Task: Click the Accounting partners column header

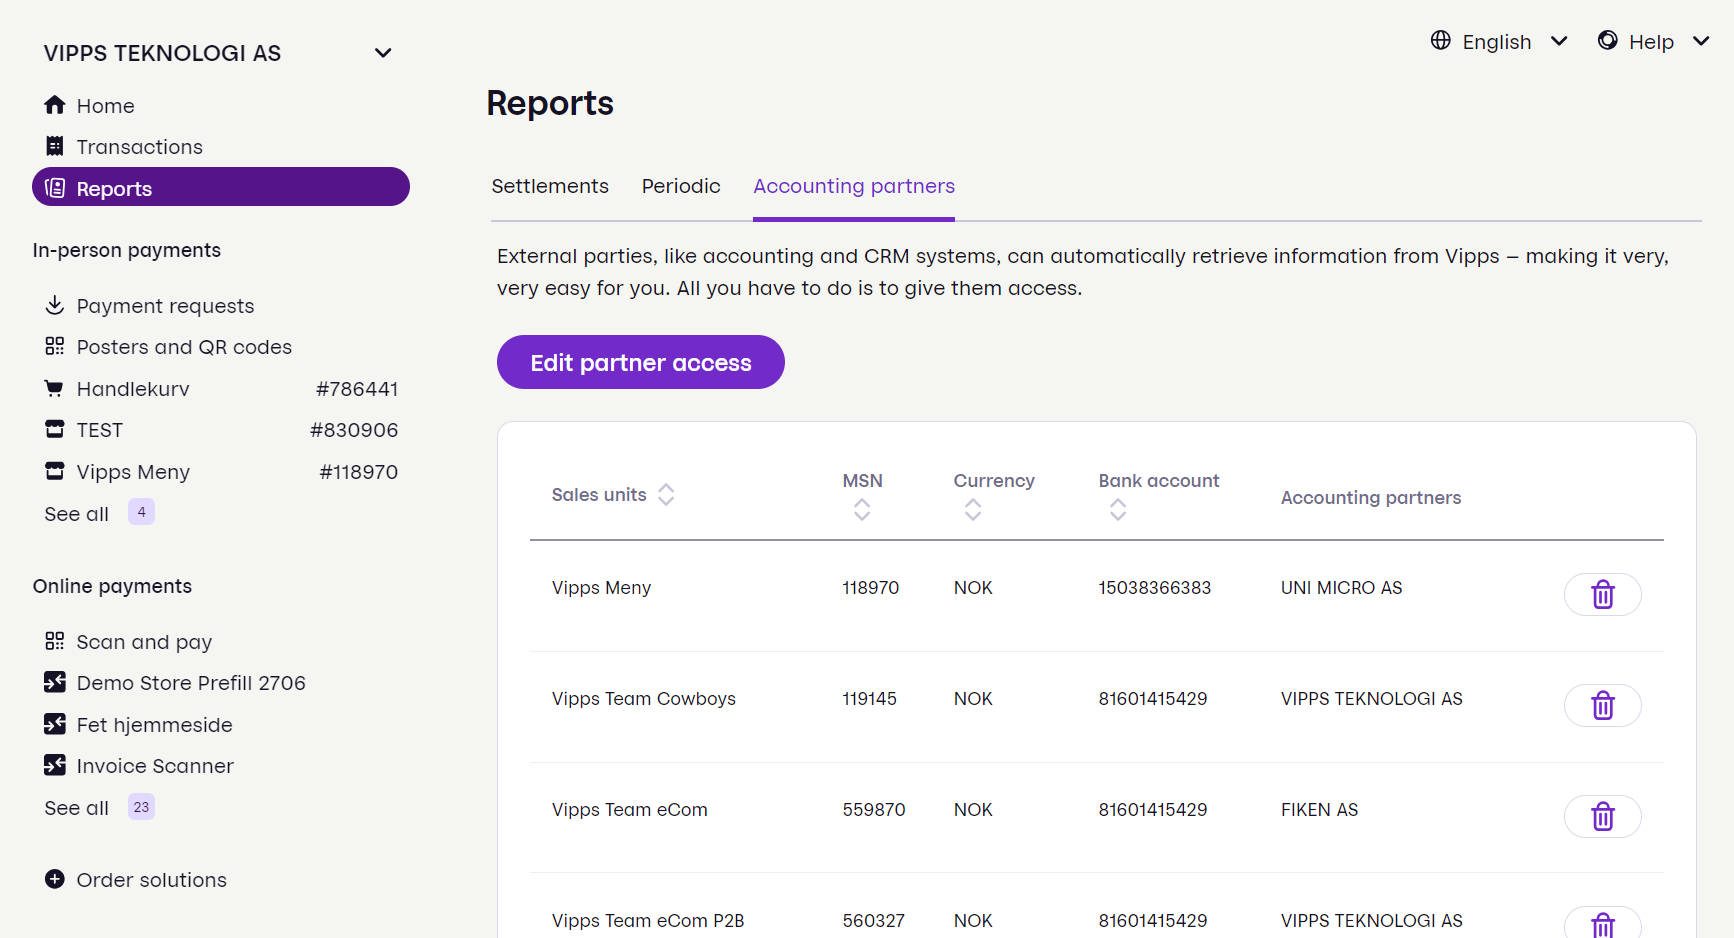Action: pyautogui.click(x=1371, y=497)
